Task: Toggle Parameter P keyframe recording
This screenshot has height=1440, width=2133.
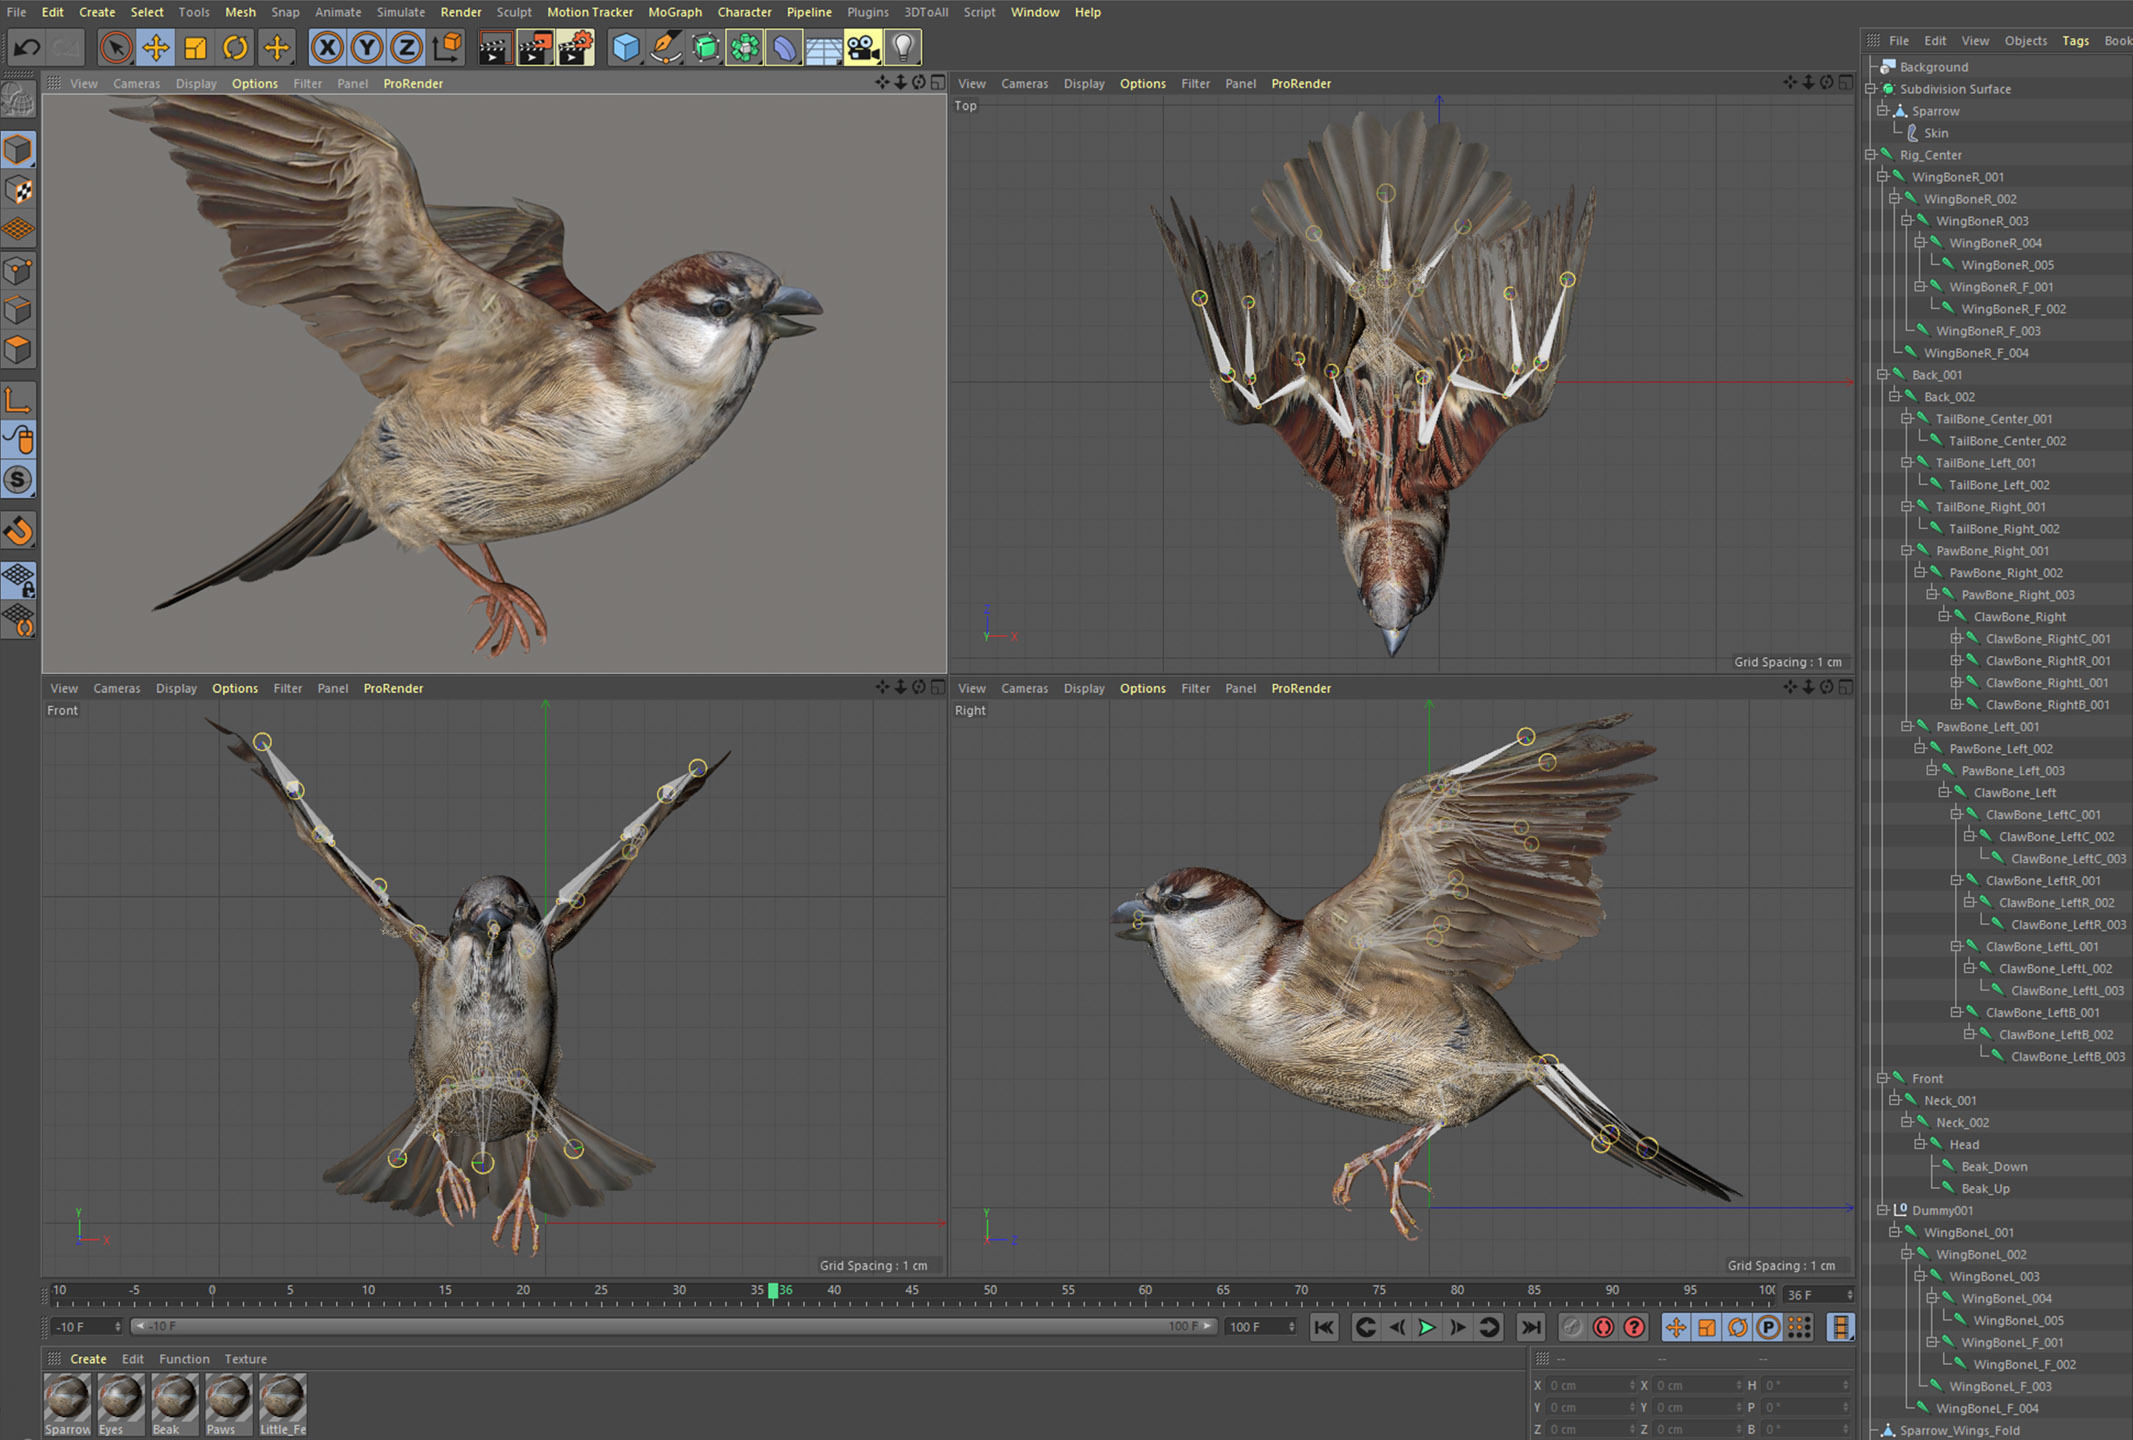Action: point(1768,1327)
